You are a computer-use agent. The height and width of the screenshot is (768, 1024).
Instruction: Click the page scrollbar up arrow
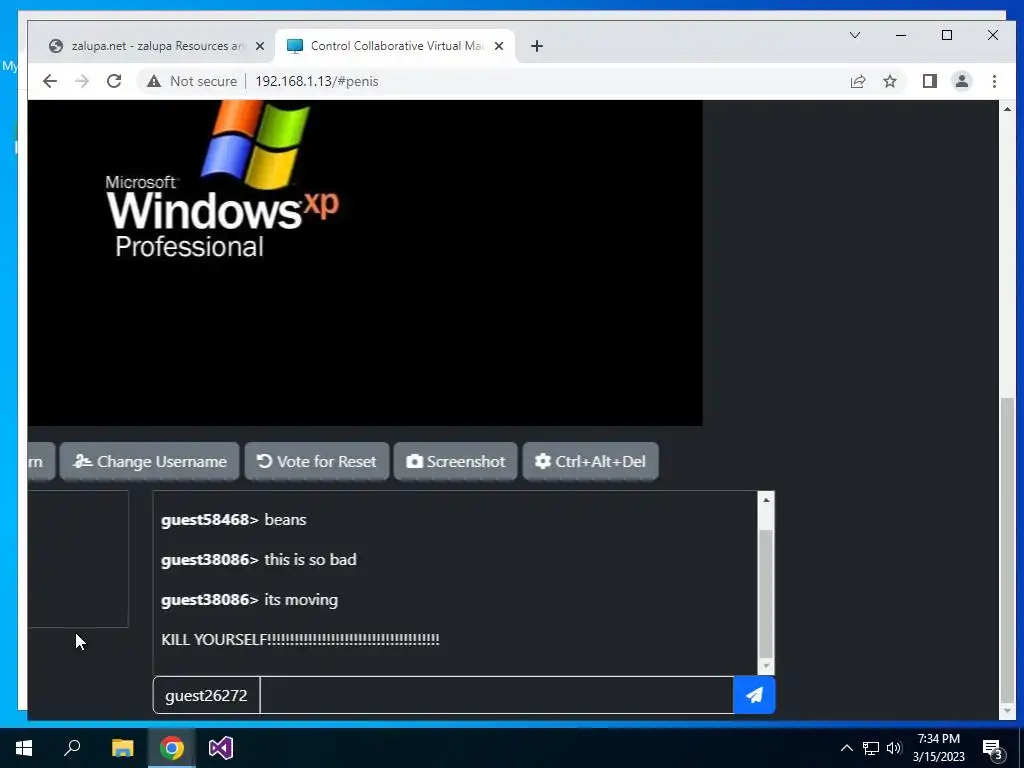click(x=1008, y=109)
